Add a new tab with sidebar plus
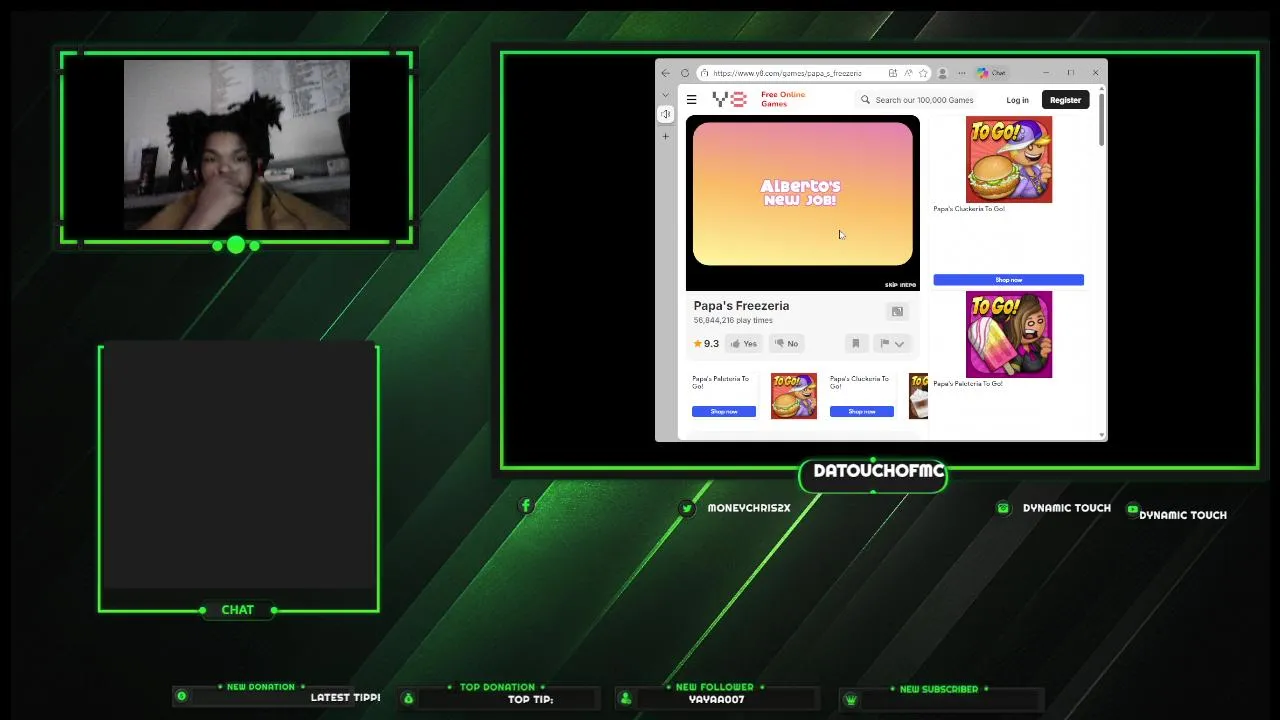 pos(666,136)
